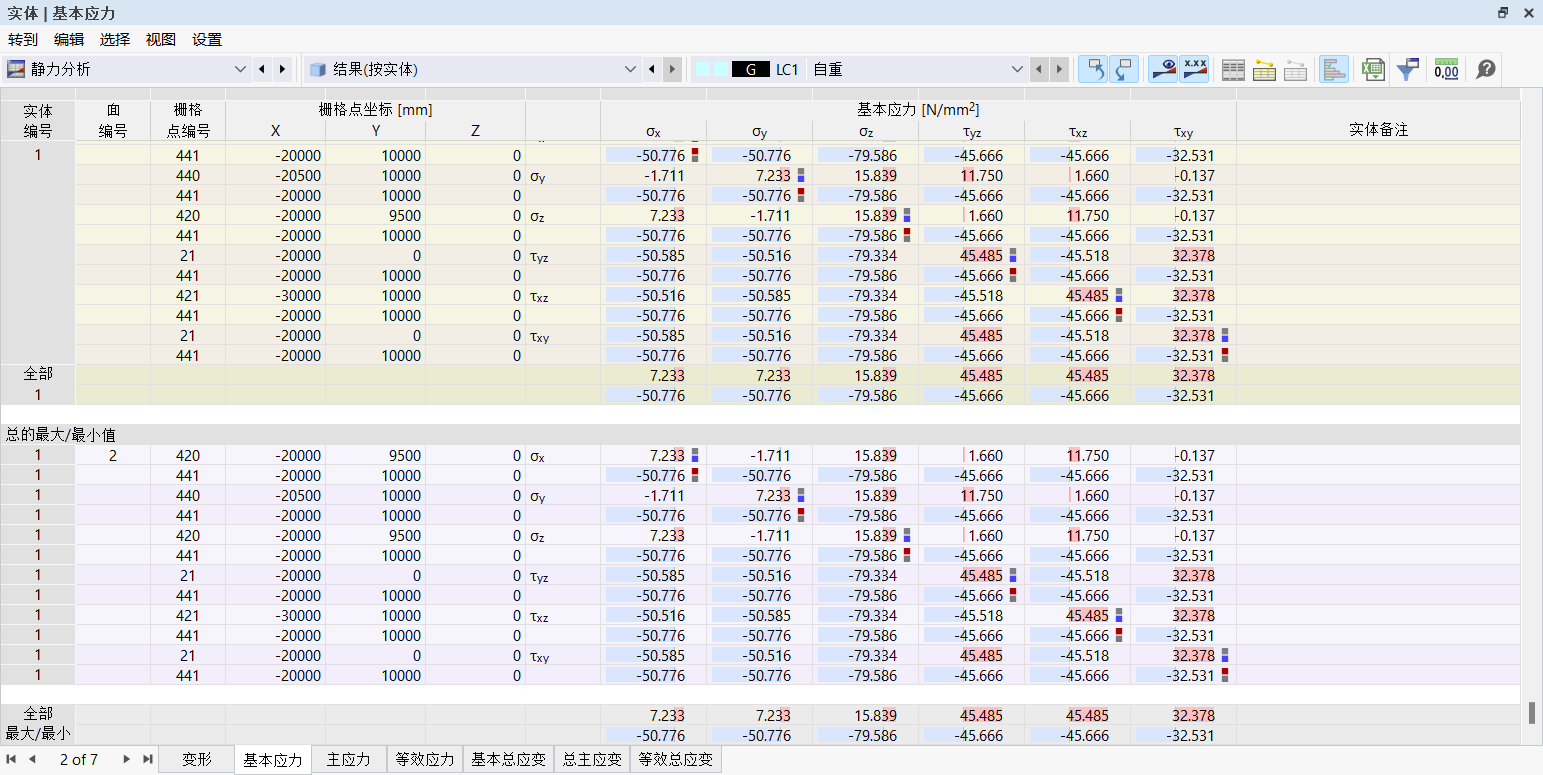Image resolution: width=1543 pixels, height=775 pixels.
Task: Export the table to Excel
Action: click(1372, 69)
